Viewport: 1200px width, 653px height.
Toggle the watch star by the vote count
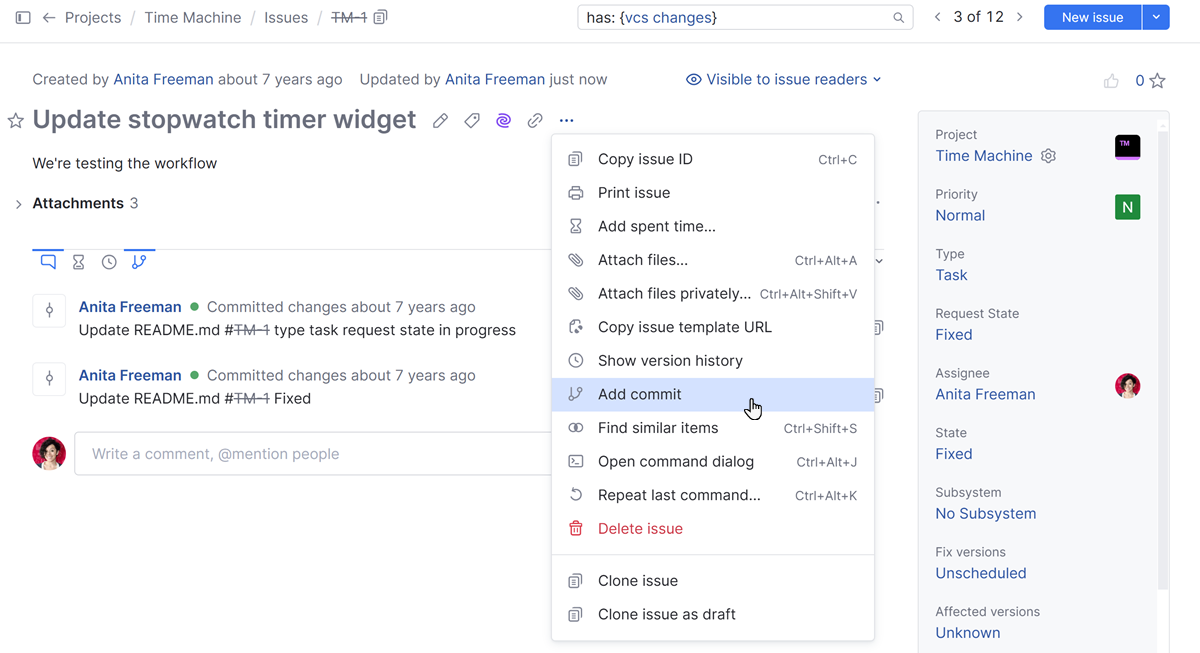1157,81
